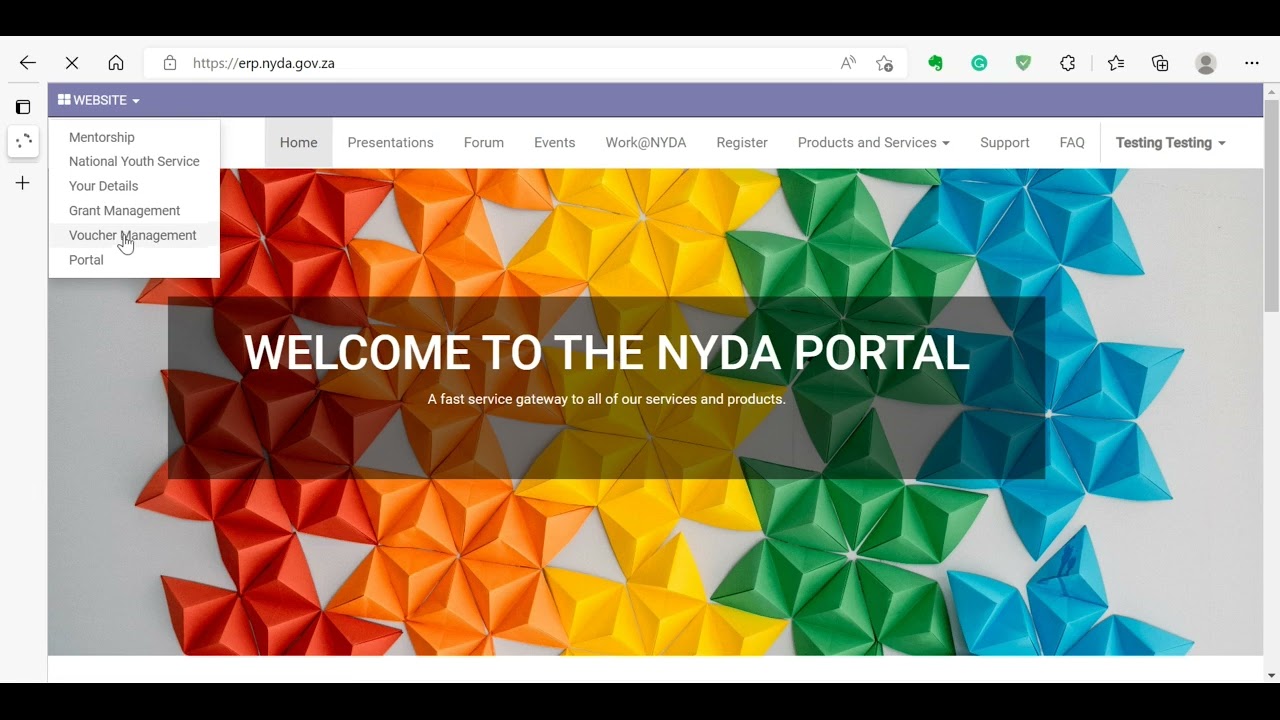1280x720 pixels.
Task: Select Portal from the Website menu
Action: tap(134, 260)
